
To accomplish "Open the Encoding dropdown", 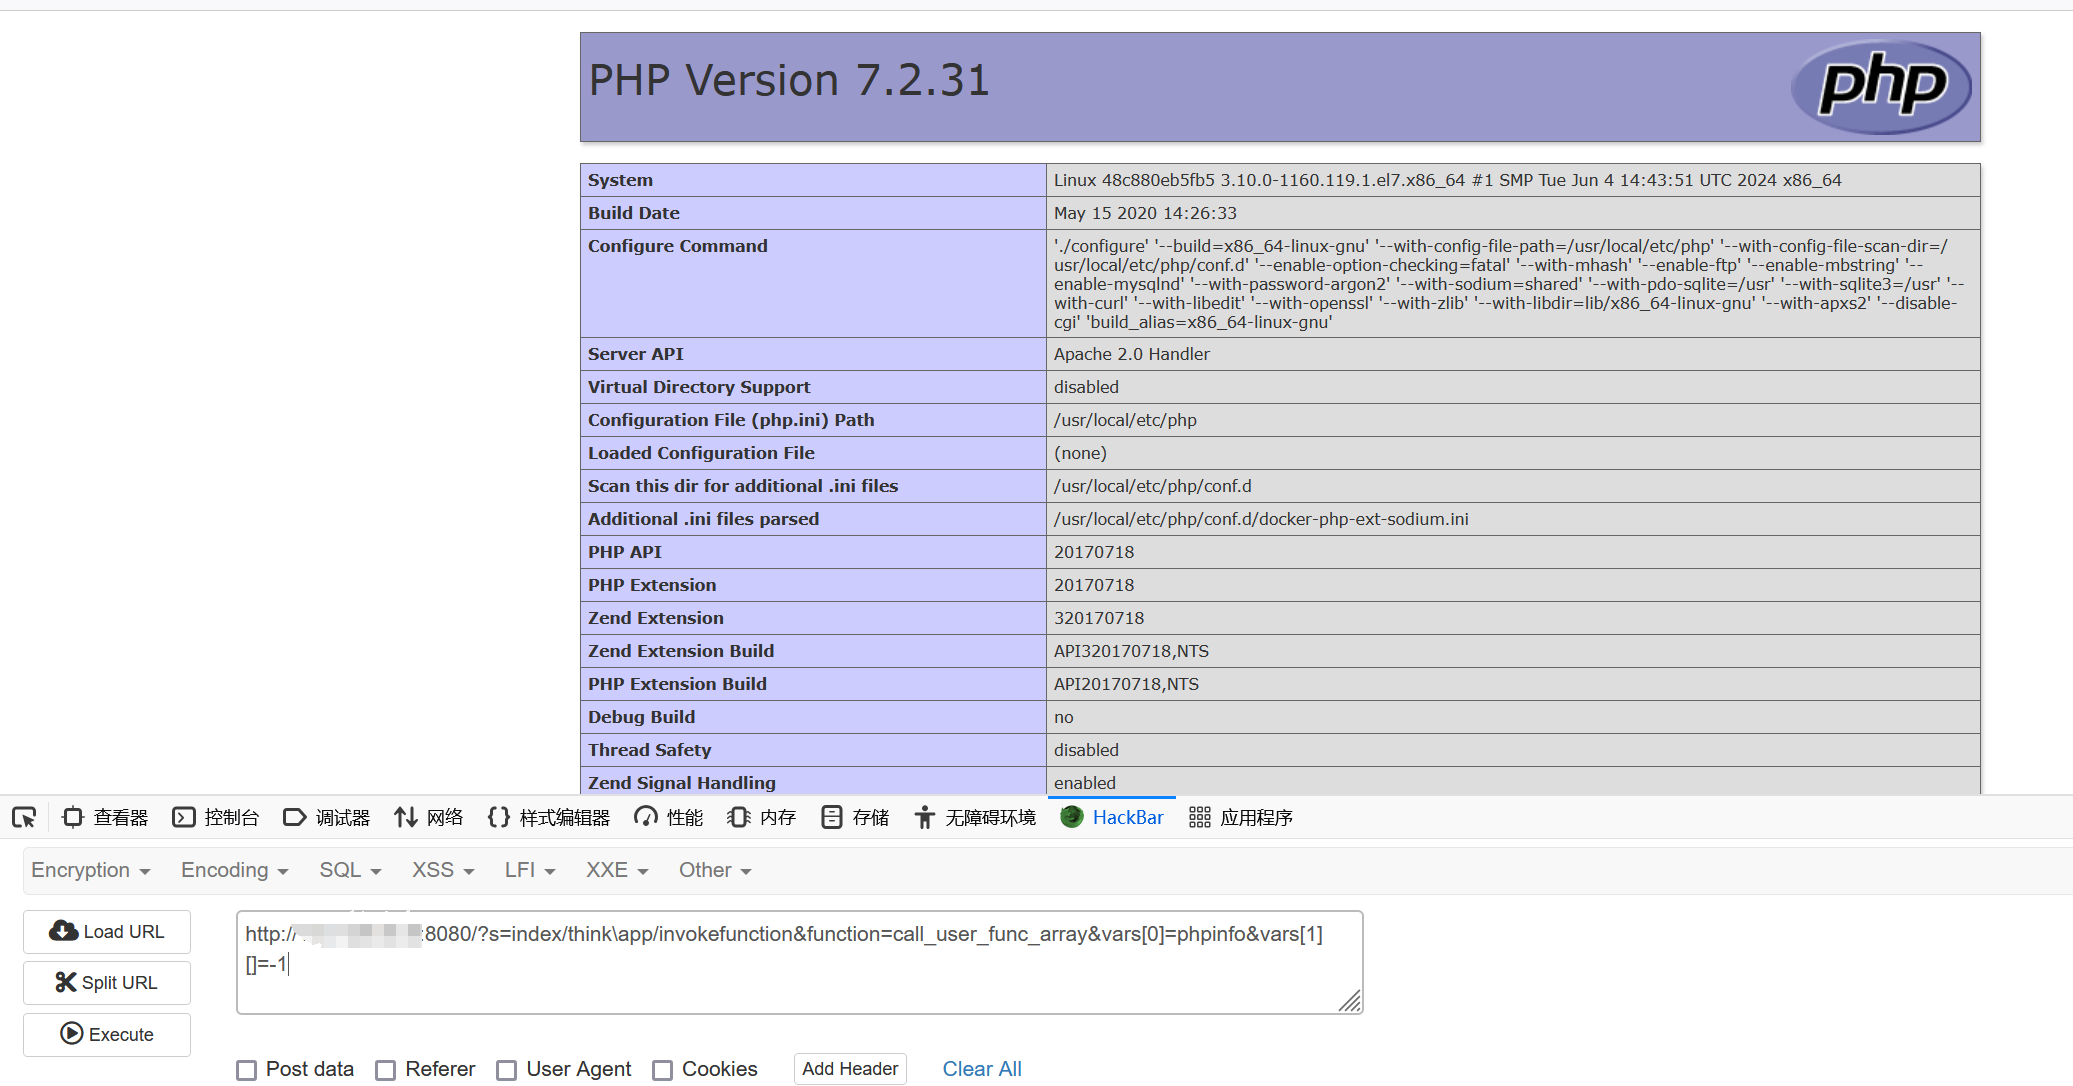I will (x=235, y=870).
